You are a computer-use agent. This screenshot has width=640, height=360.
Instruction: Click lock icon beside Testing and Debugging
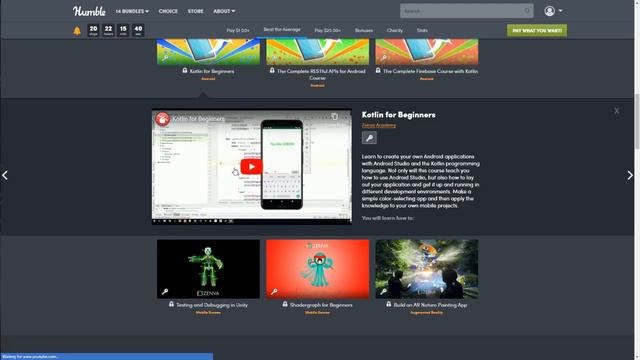pyautogui.click(x=171, y=304)
